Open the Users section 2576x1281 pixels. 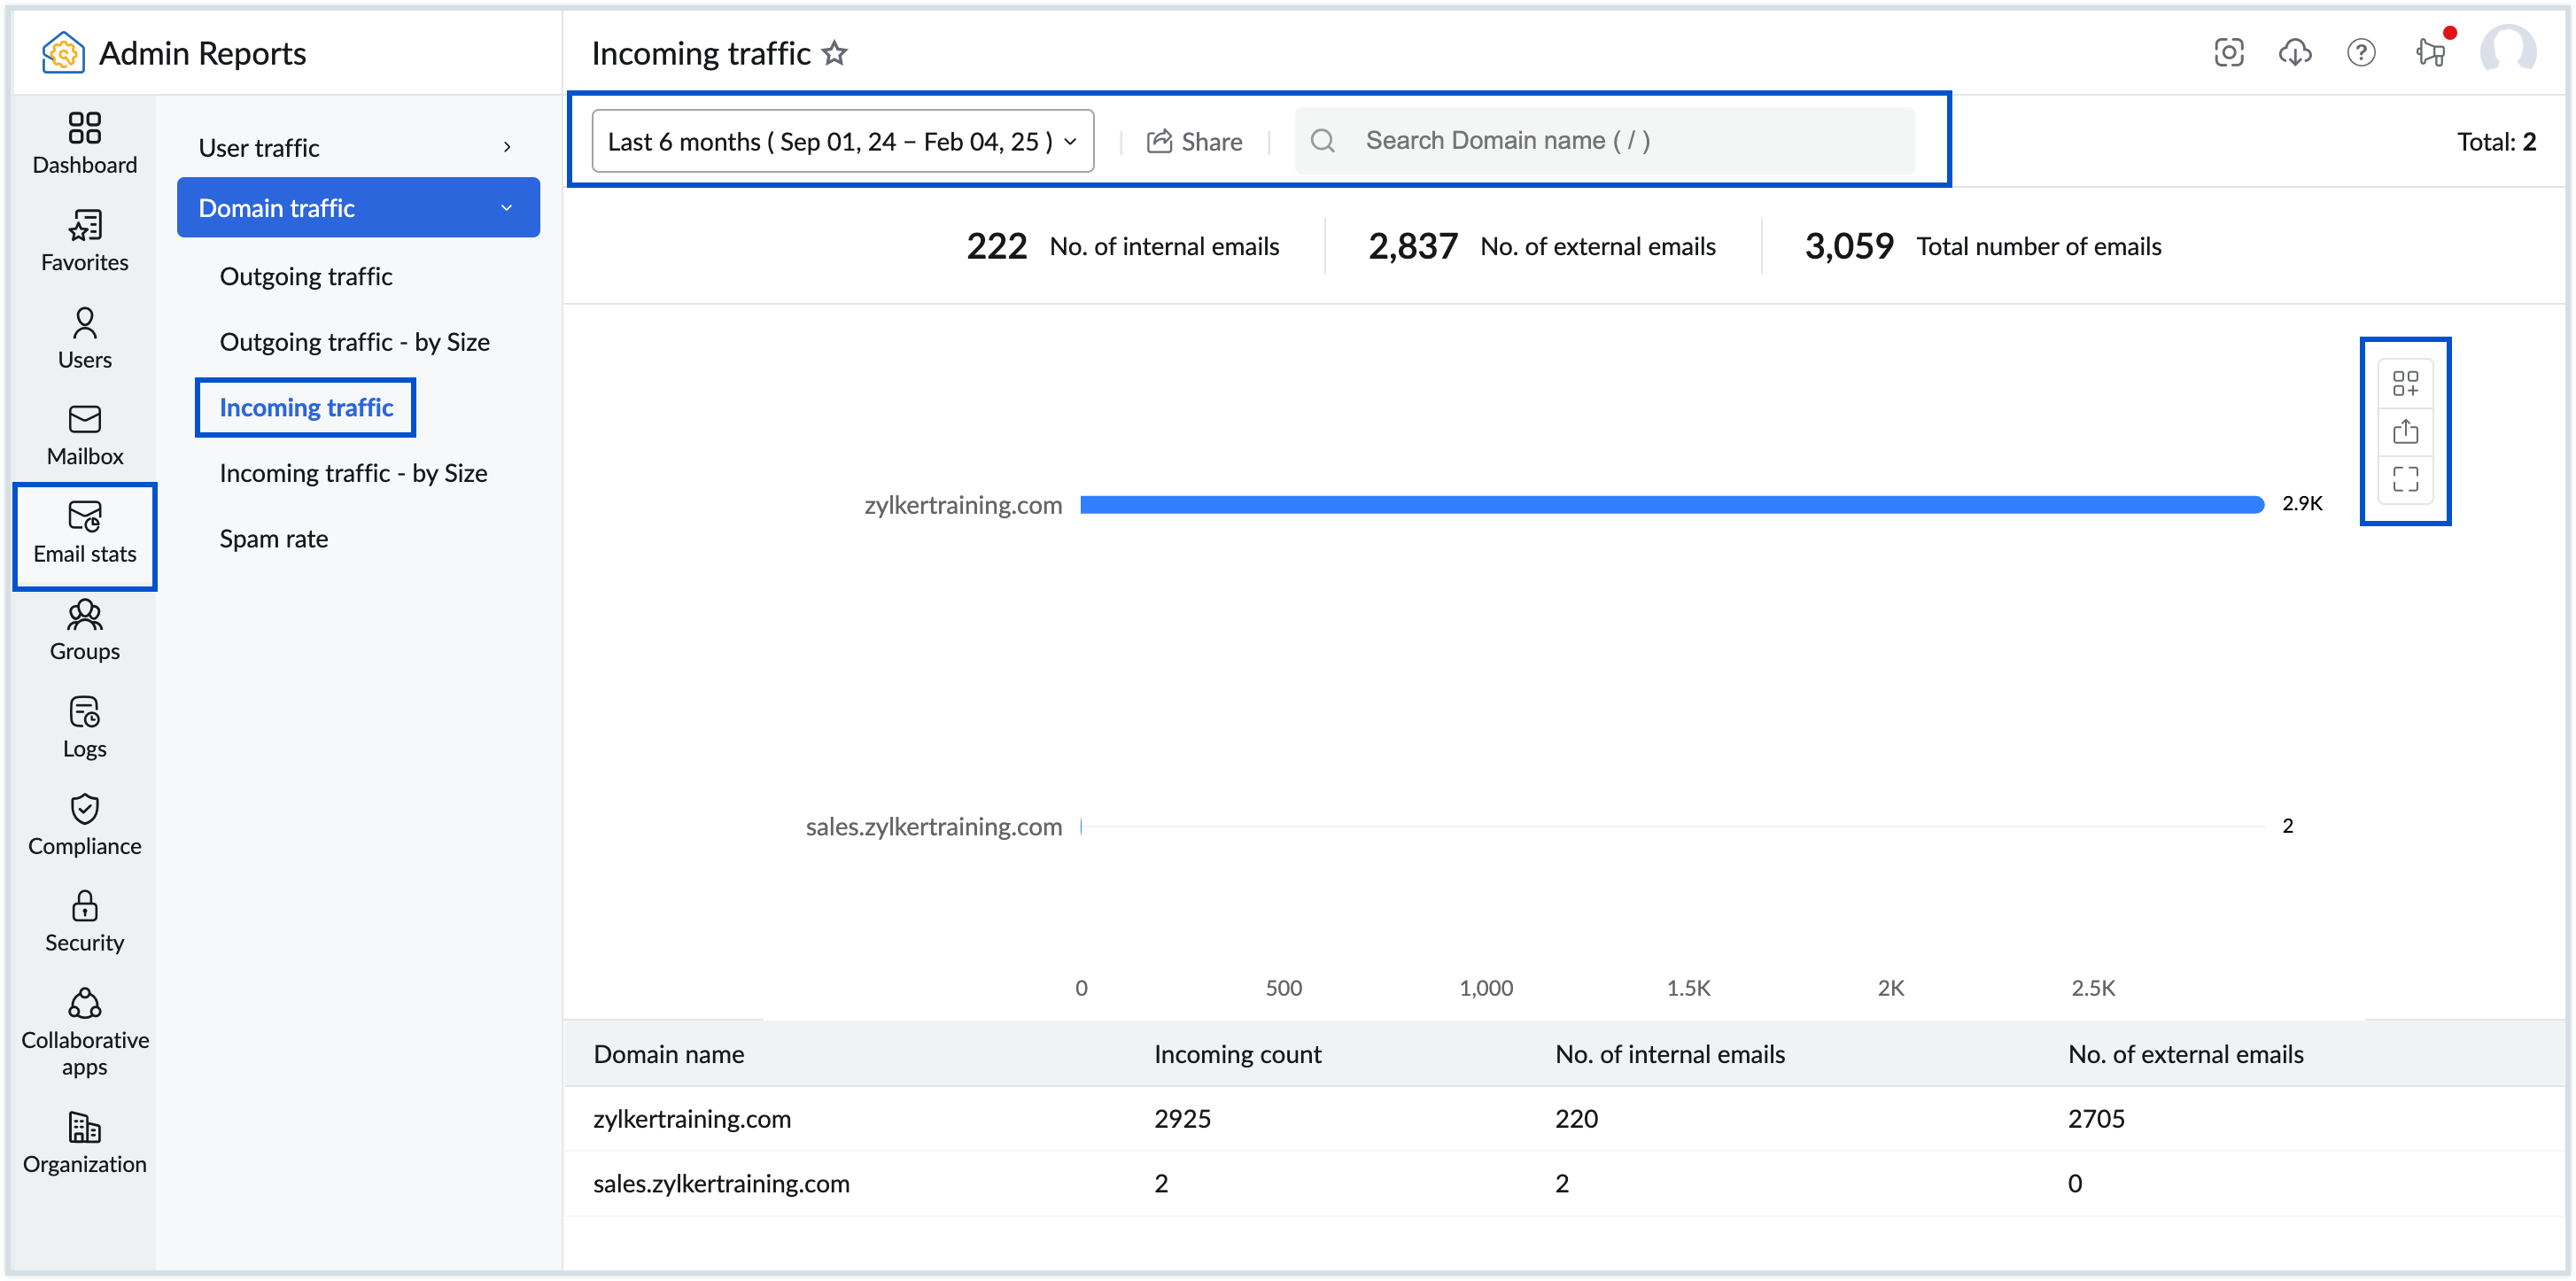pos(84,337)
